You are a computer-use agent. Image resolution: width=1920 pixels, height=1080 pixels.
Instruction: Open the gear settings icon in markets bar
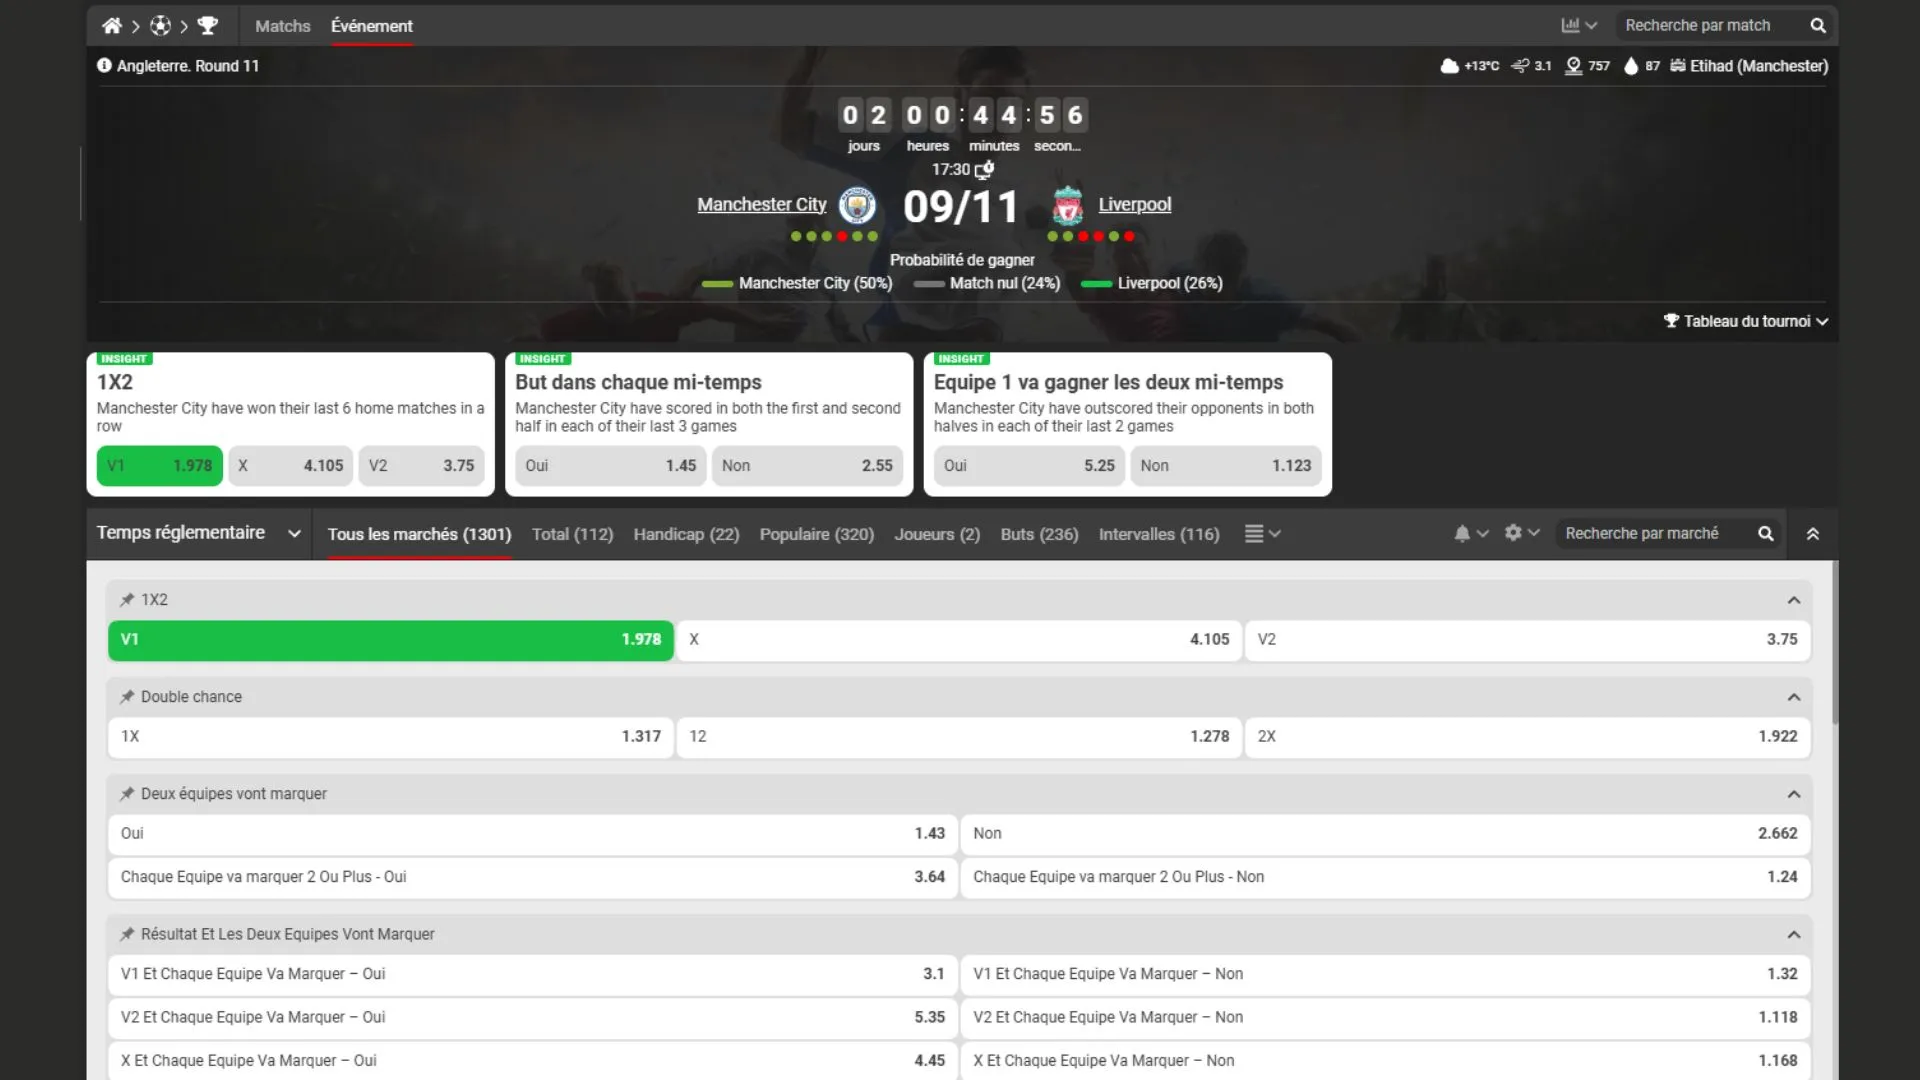(1513, 534)
